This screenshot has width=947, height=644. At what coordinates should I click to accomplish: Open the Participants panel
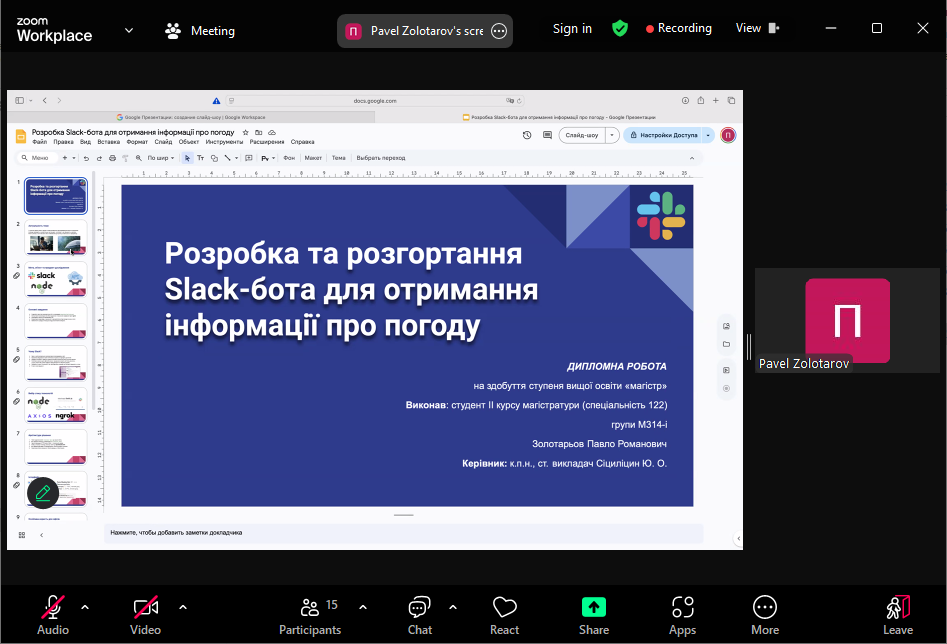click(x=310, y=613)
